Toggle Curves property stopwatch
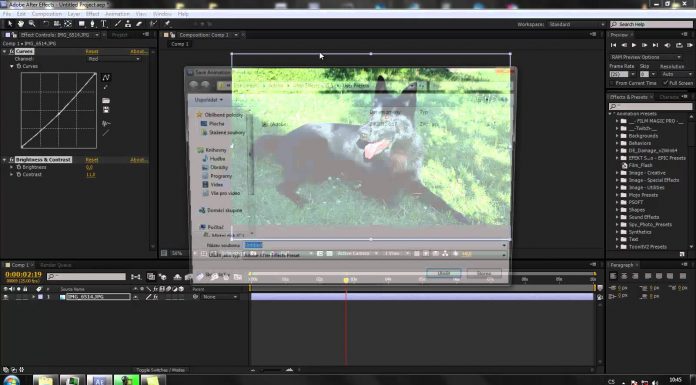Image resolution: width=696 pixels, height=385 pixels. [x=19, y=66]
